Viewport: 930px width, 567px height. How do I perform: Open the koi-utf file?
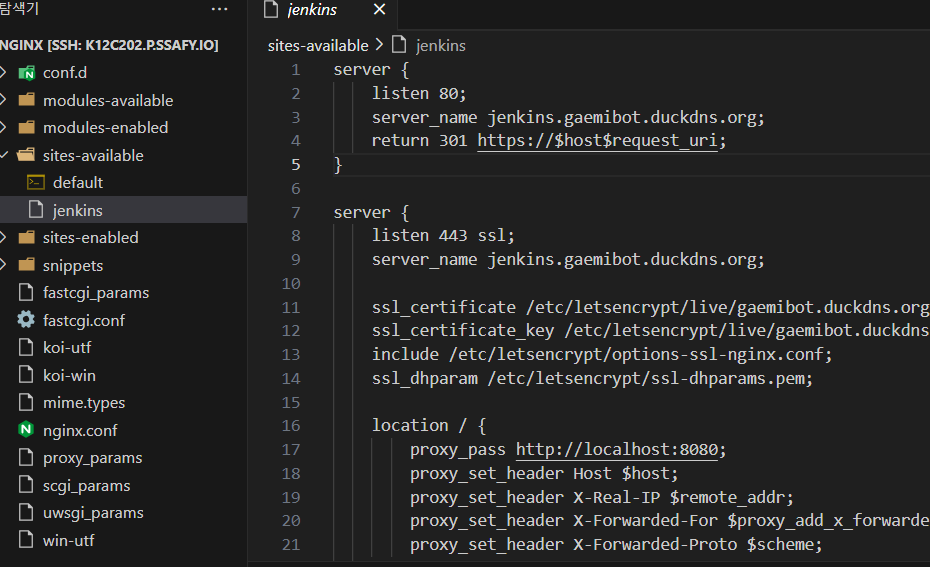[67, 348]
